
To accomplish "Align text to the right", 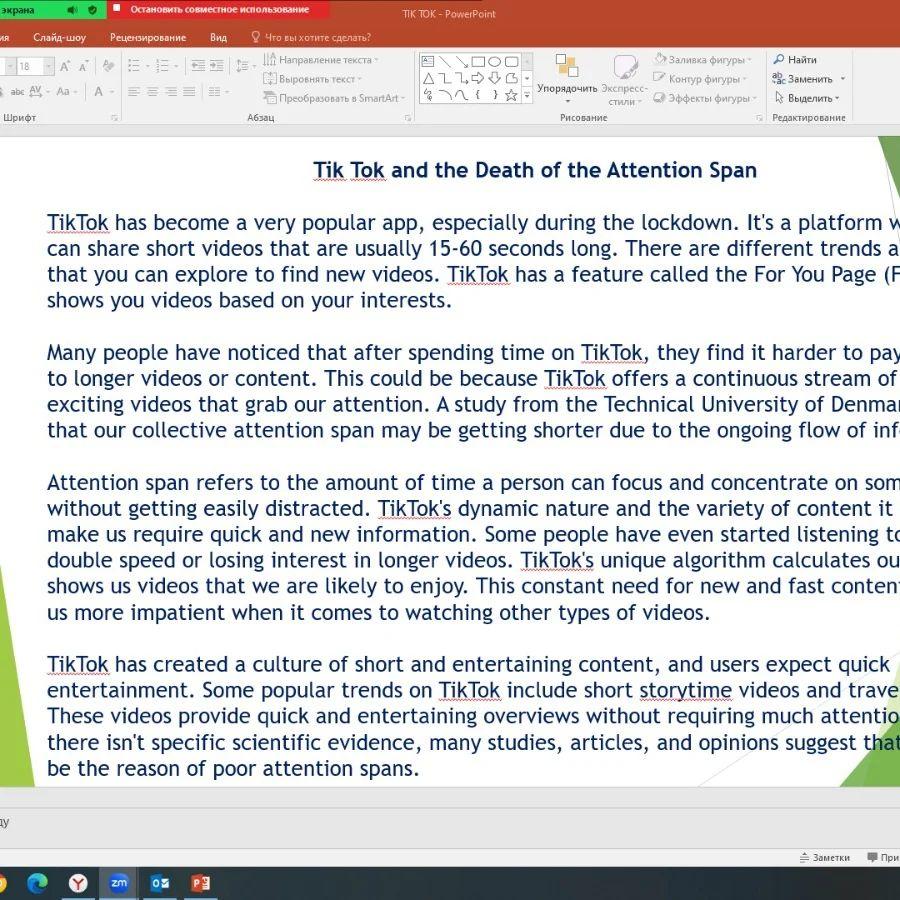I will click(x=170, y=92).
